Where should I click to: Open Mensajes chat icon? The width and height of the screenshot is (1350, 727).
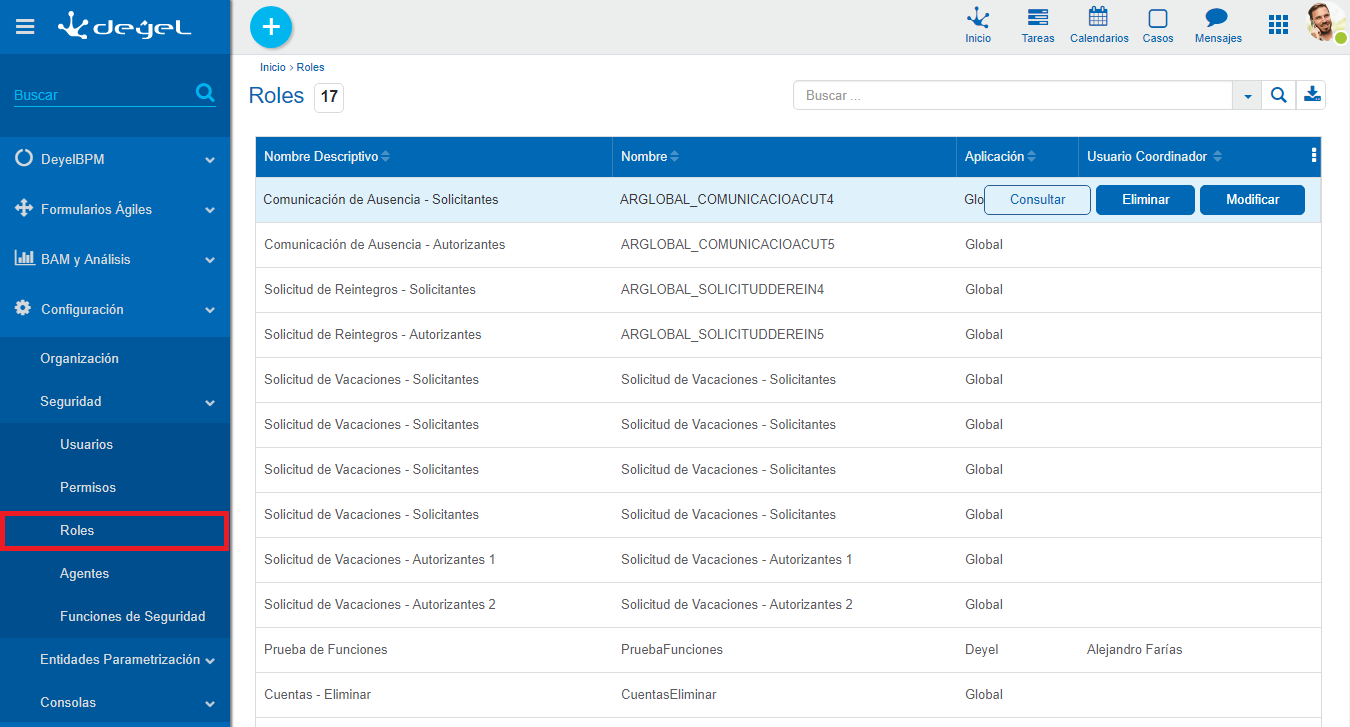(1217, 26)
